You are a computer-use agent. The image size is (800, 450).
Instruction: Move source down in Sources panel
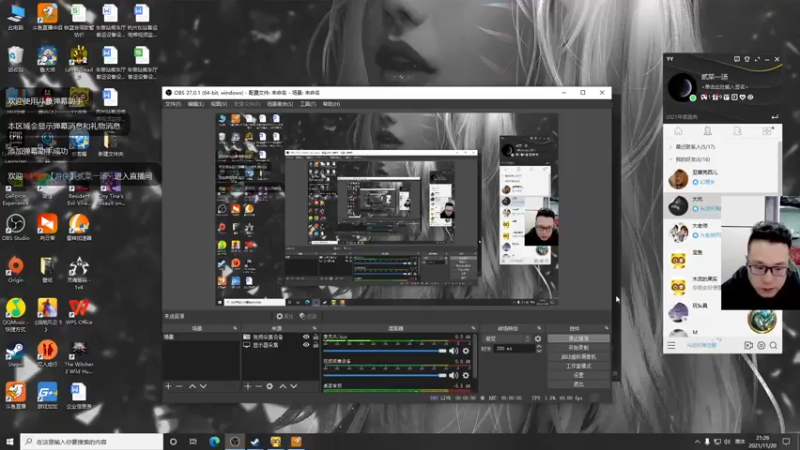pos(294,386)
